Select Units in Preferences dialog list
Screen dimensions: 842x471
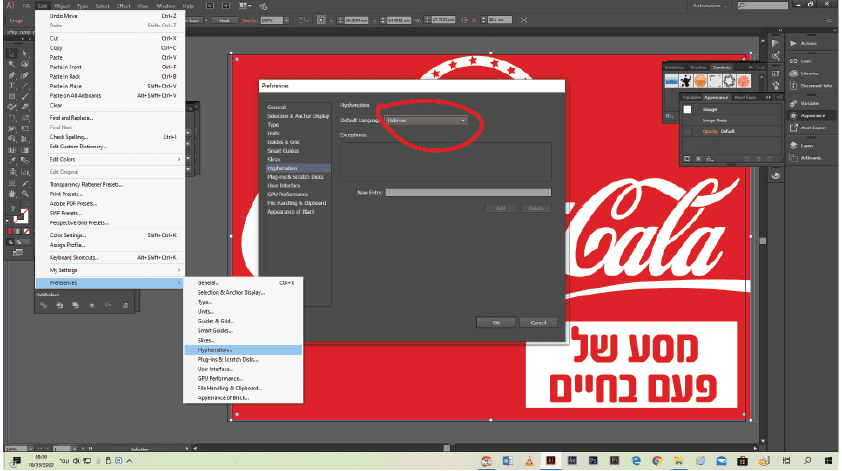click(297, 133)
